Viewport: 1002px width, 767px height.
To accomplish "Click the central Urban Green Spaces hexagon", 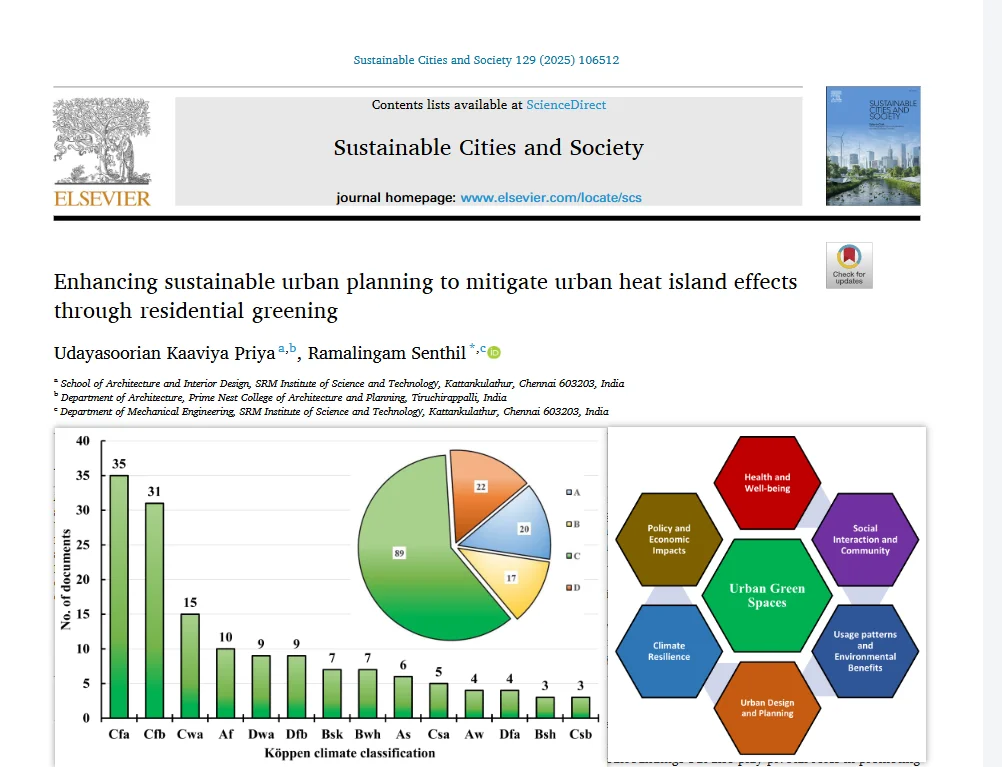I will pos(767,595).
